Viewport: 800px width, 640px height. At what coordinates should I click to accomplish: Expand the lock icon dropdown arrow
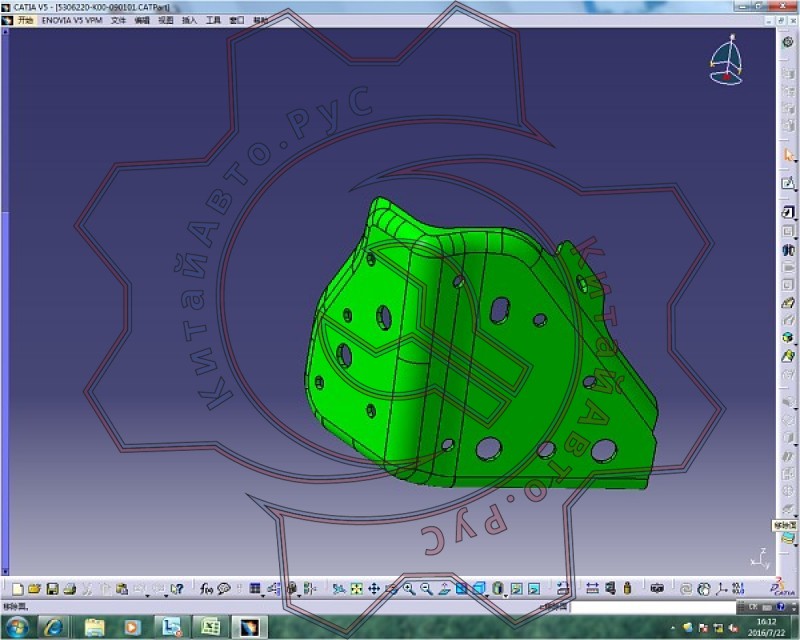[299, 595]
